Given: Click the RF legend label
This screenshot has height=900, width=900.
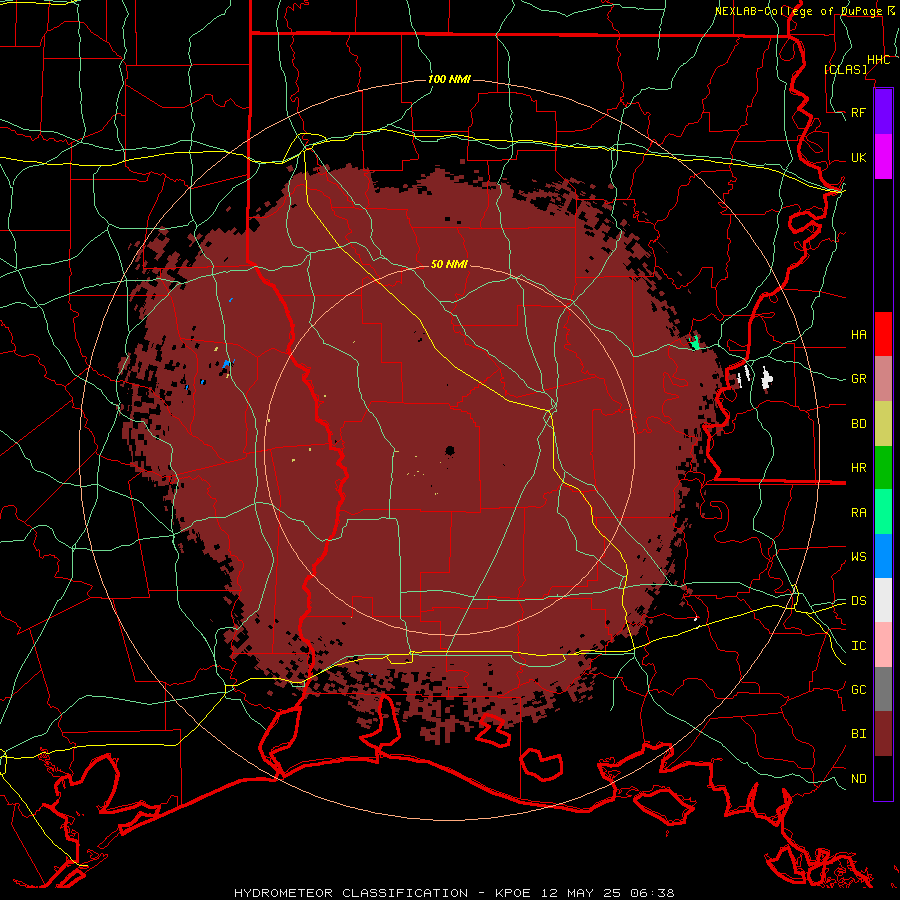Looking at the screenshot, I should point(859,112).
